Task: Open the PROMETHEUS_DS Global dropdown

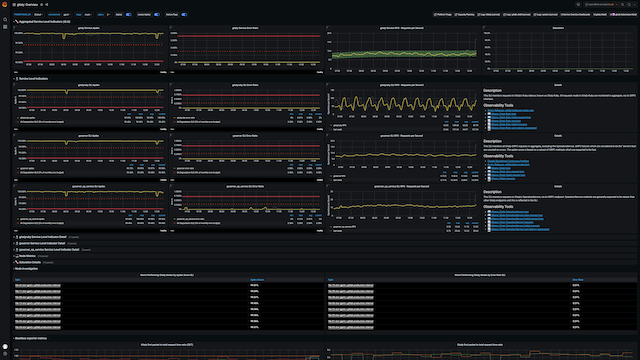Action: (x=38, y=15)
